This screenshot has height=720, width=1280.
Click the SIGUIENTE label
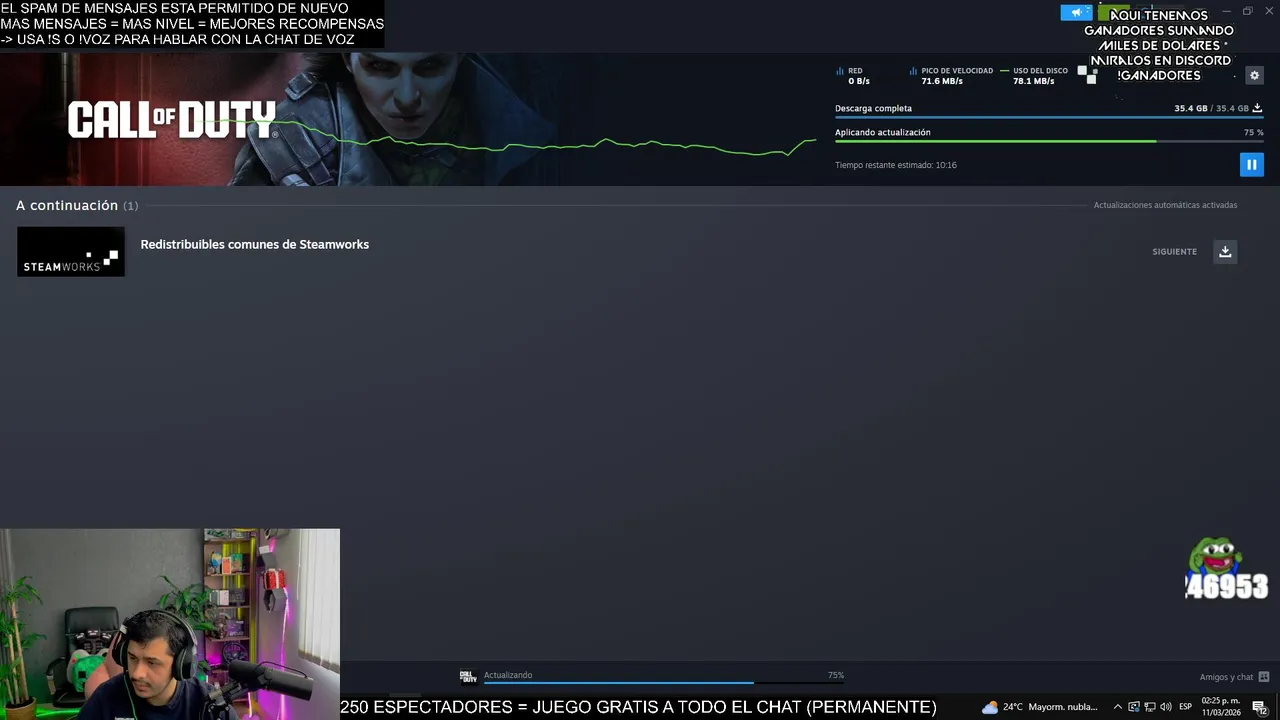point(1174,252)
